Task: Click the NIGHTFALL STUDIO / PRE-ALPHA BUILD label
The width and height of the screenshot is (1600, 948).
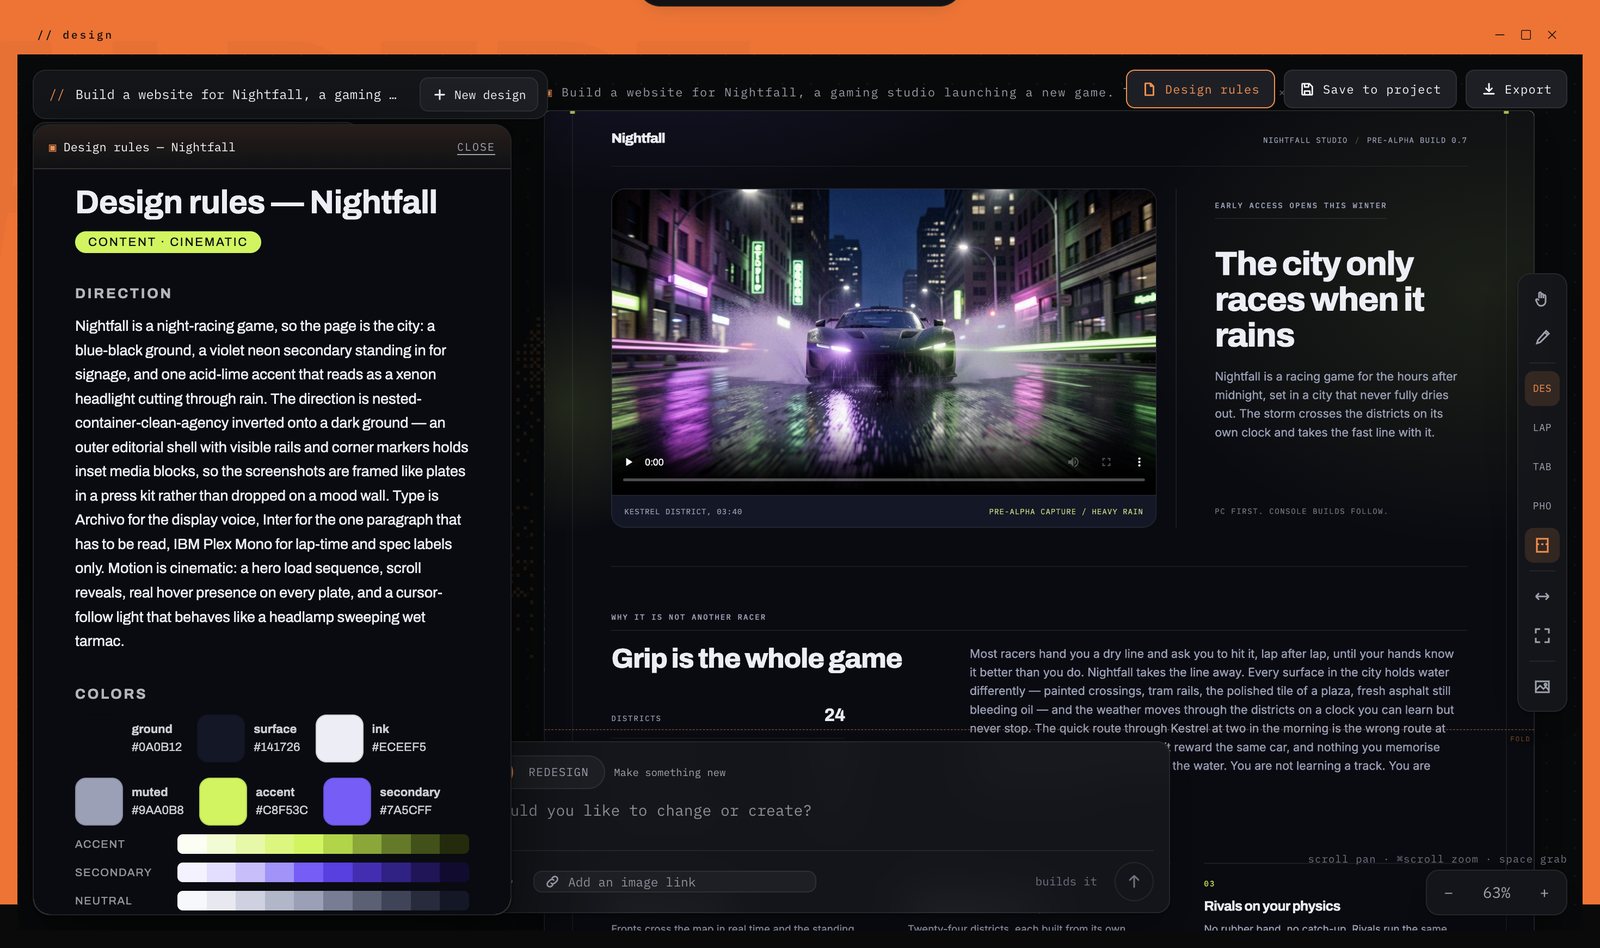Action: [x=1364, y=141]
